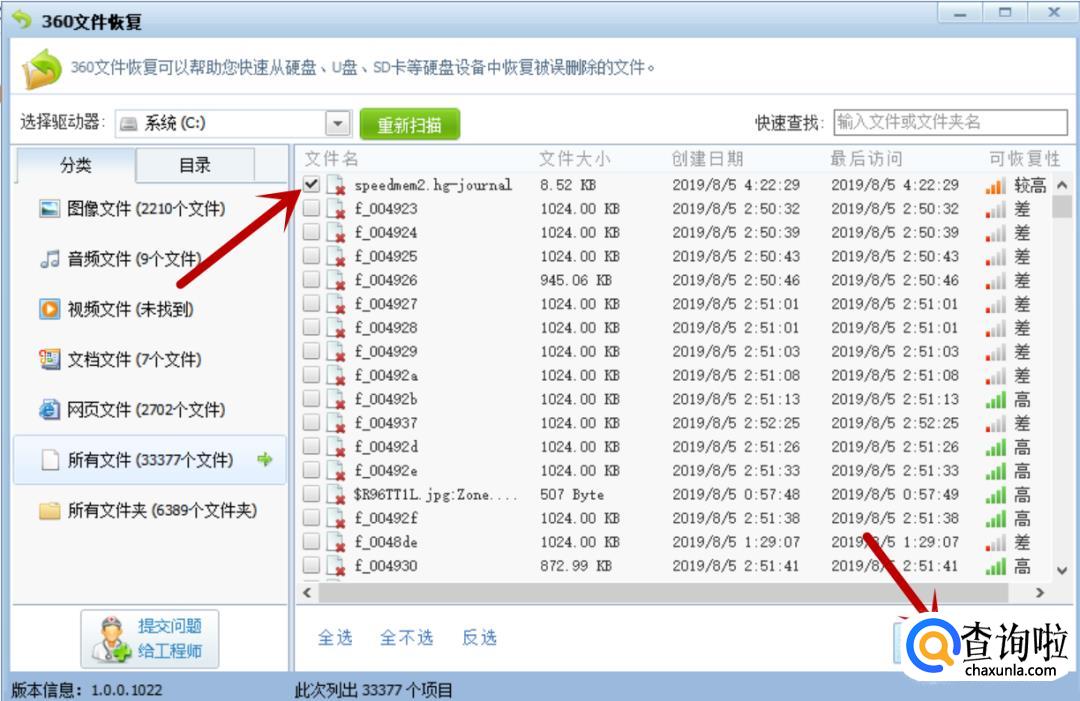
Task: Sort by 文件名 column header
Action: click(331, 159)
